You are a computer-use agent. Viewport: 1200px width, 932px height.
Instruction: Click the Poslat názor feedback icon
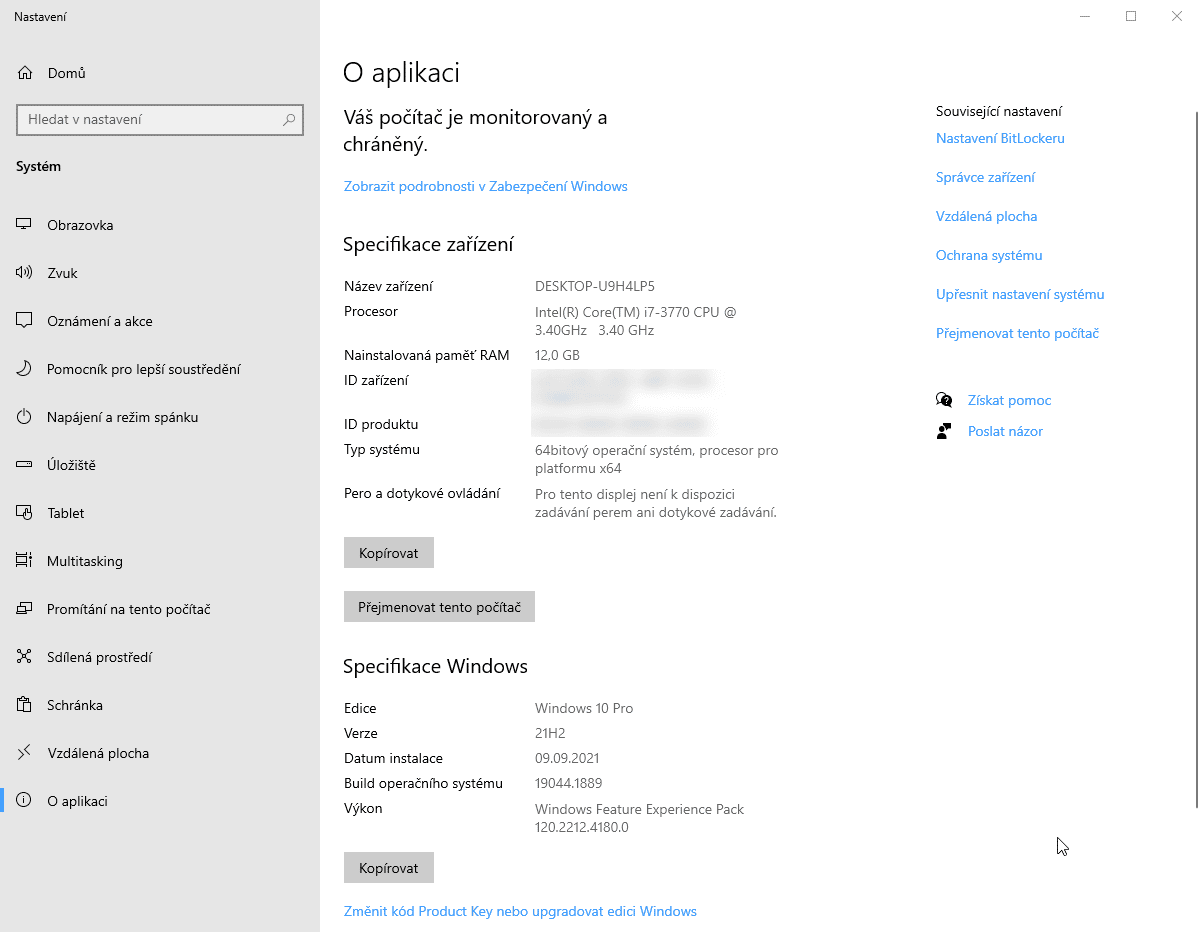[x=944, y=431]
